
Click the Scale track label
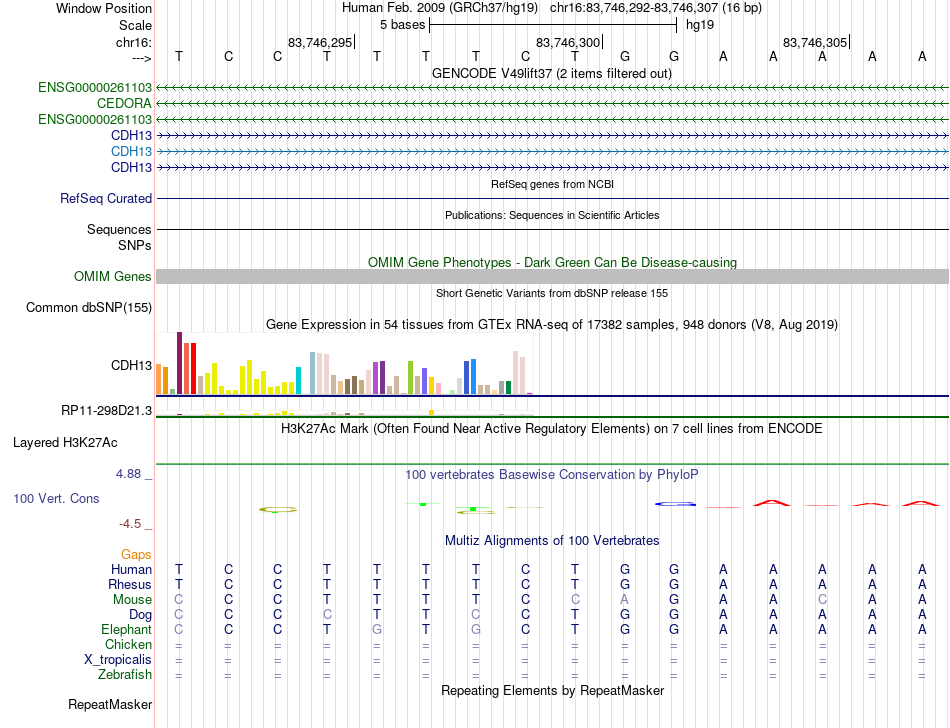[135, 25]
